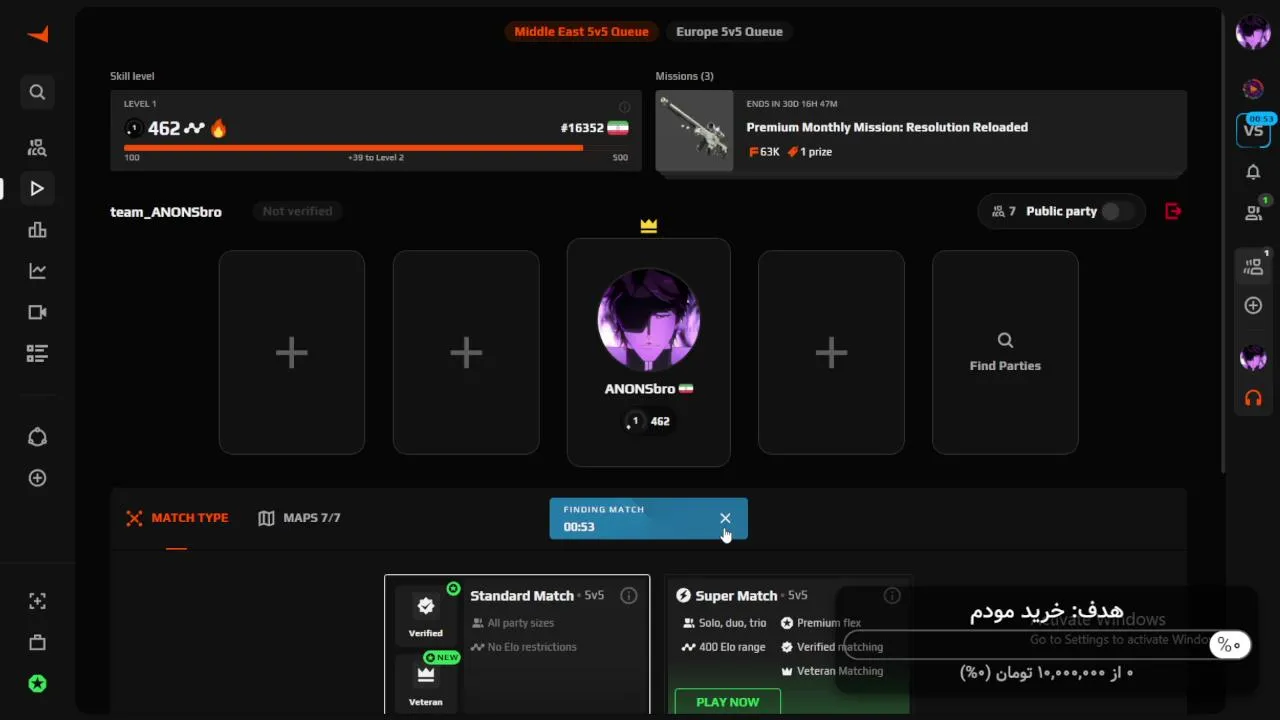This screenshot has height=720, width=1280.
Task: Open the orange headphones support icon
Action: tap(1253, 398)
